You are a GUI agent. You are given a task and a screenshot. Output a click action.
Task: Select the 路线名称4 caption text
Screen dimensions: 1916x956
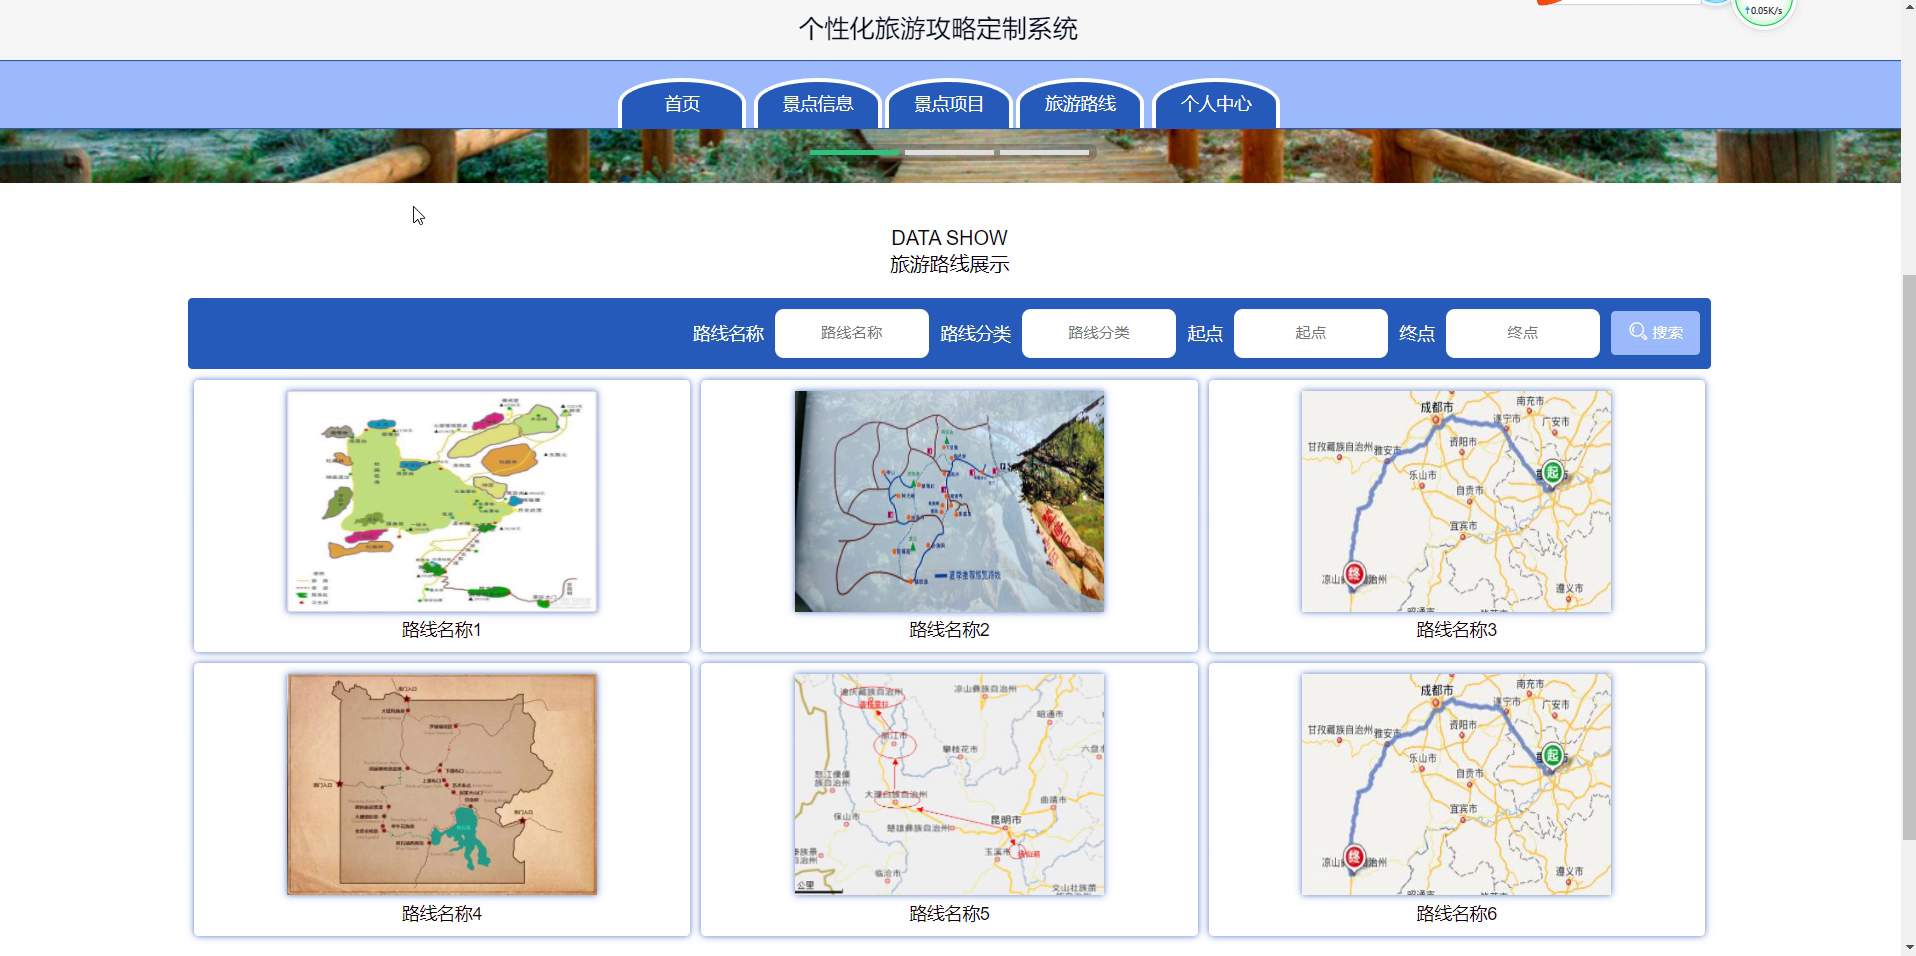(x=442, y=914)
